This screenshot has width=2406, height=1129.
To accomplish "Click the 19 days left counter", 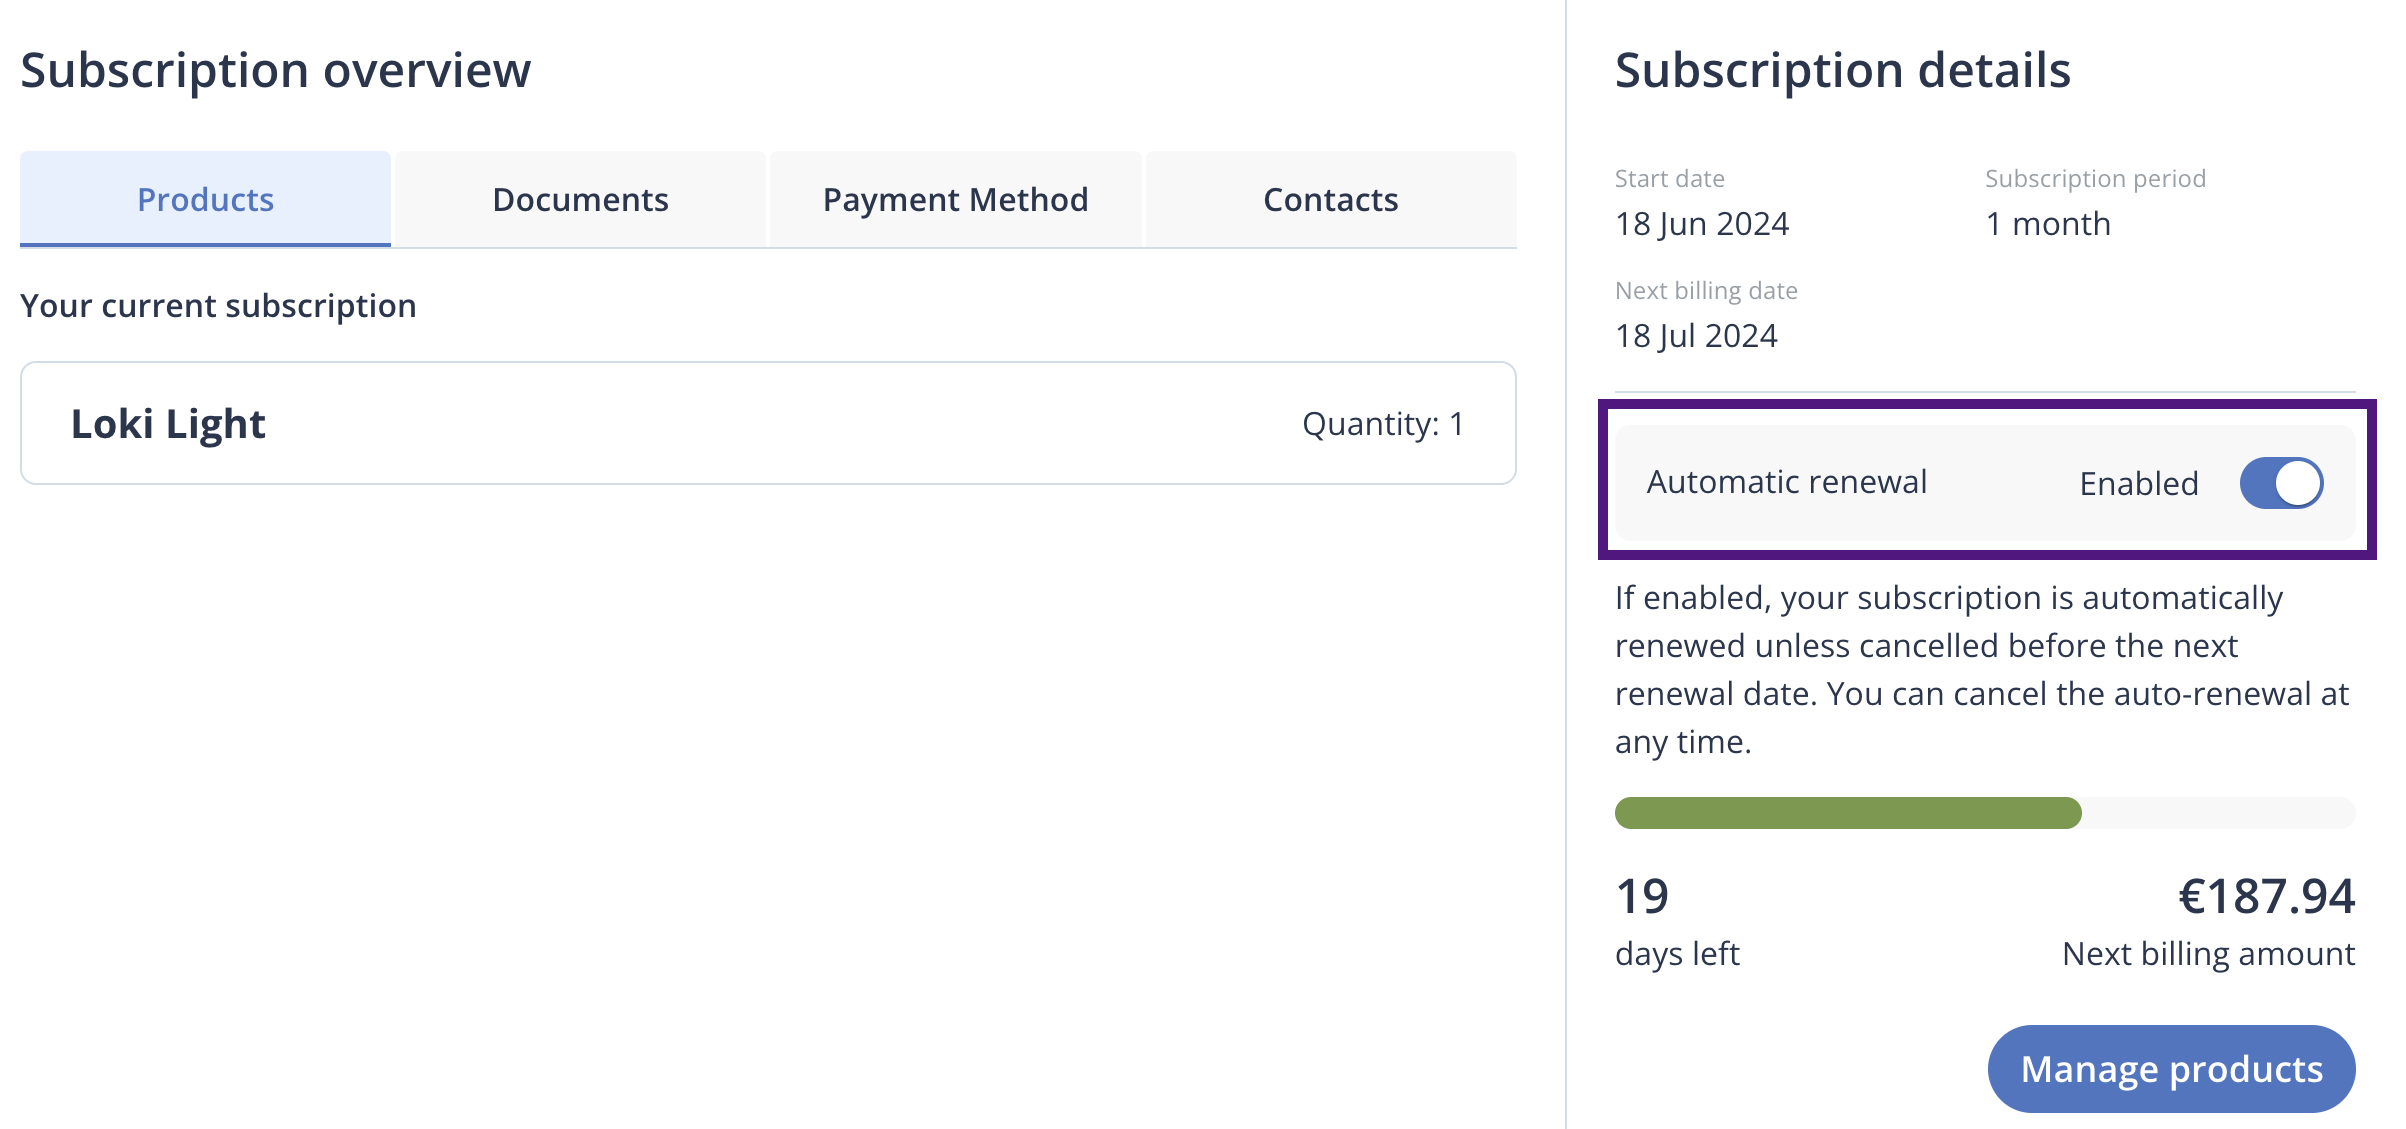I will point(1642,896).
